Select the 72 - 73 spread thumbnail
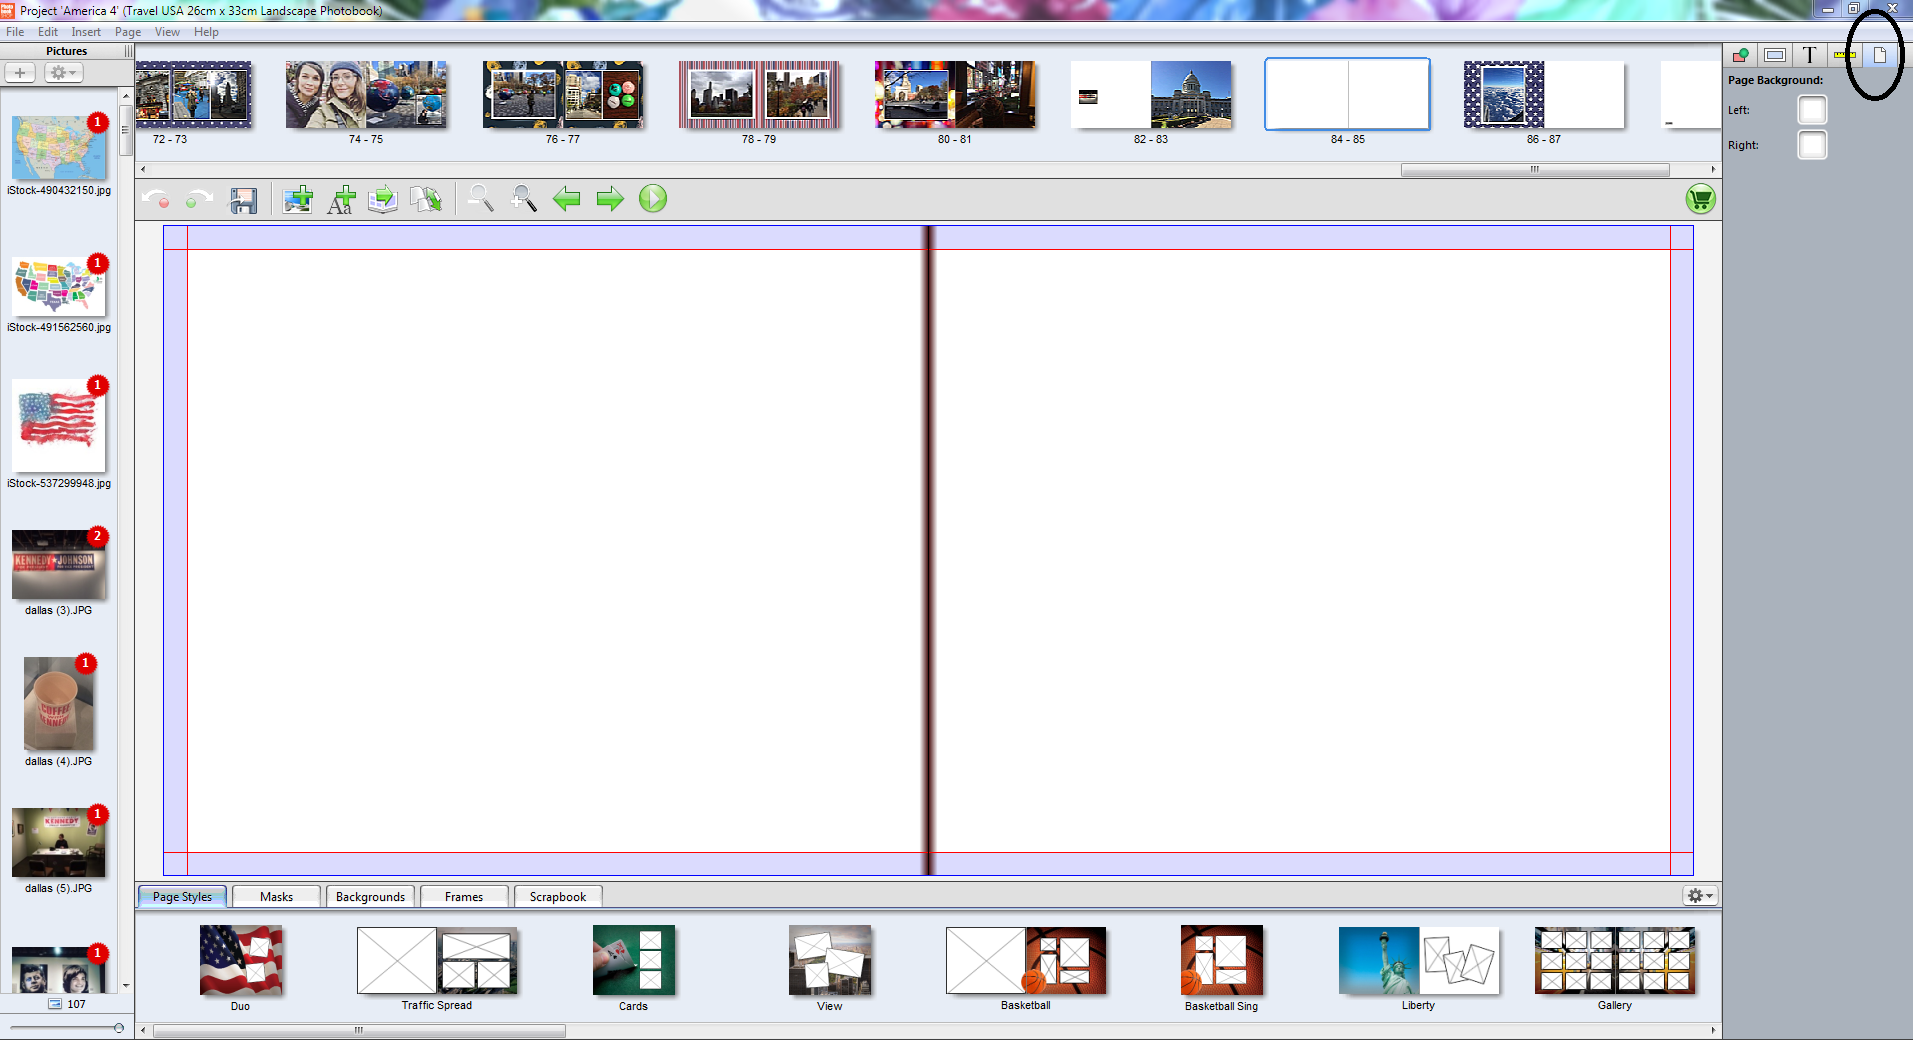The height and width of the screenshot is (1040, 1913). click(193, 95)
